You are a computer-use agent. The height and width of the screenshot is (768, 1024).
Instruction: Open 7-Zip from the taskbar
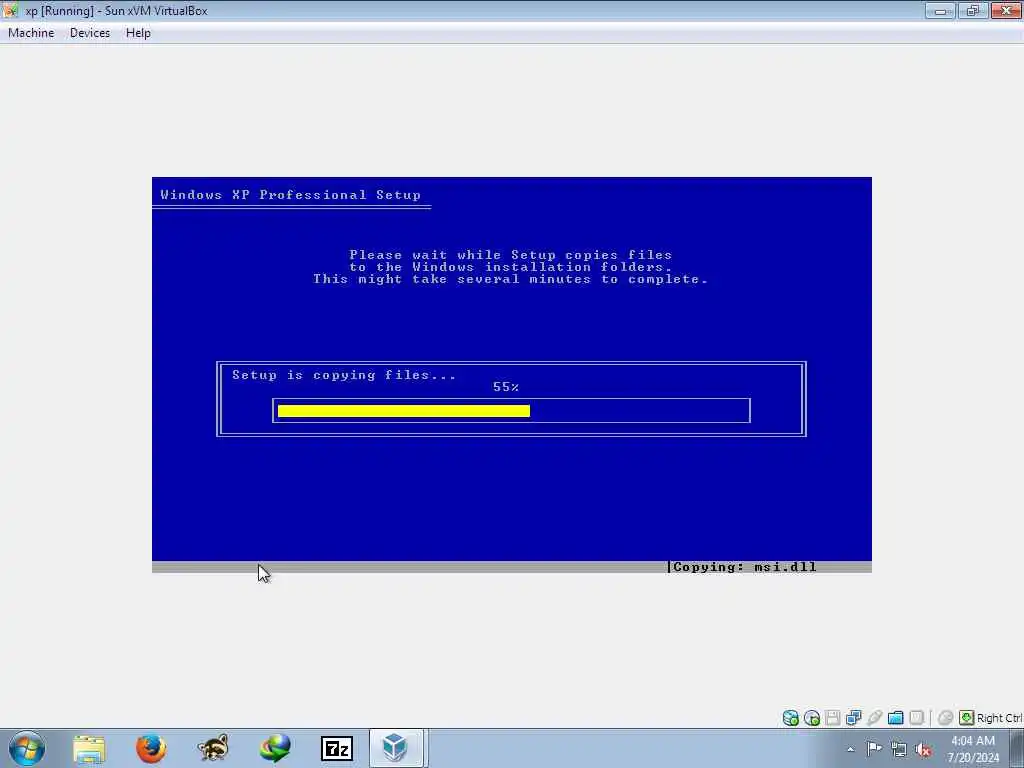coord(337,748)
